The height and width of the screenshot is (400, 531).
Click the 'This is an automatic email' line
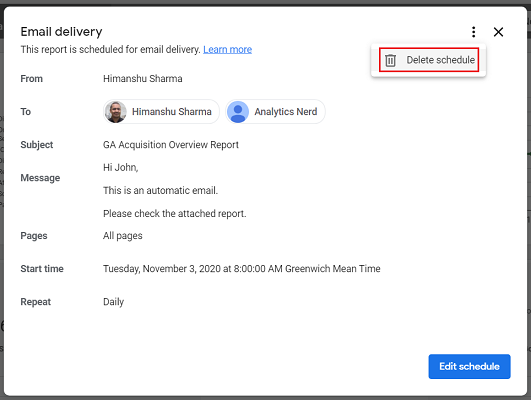click(x=160, y=190)
